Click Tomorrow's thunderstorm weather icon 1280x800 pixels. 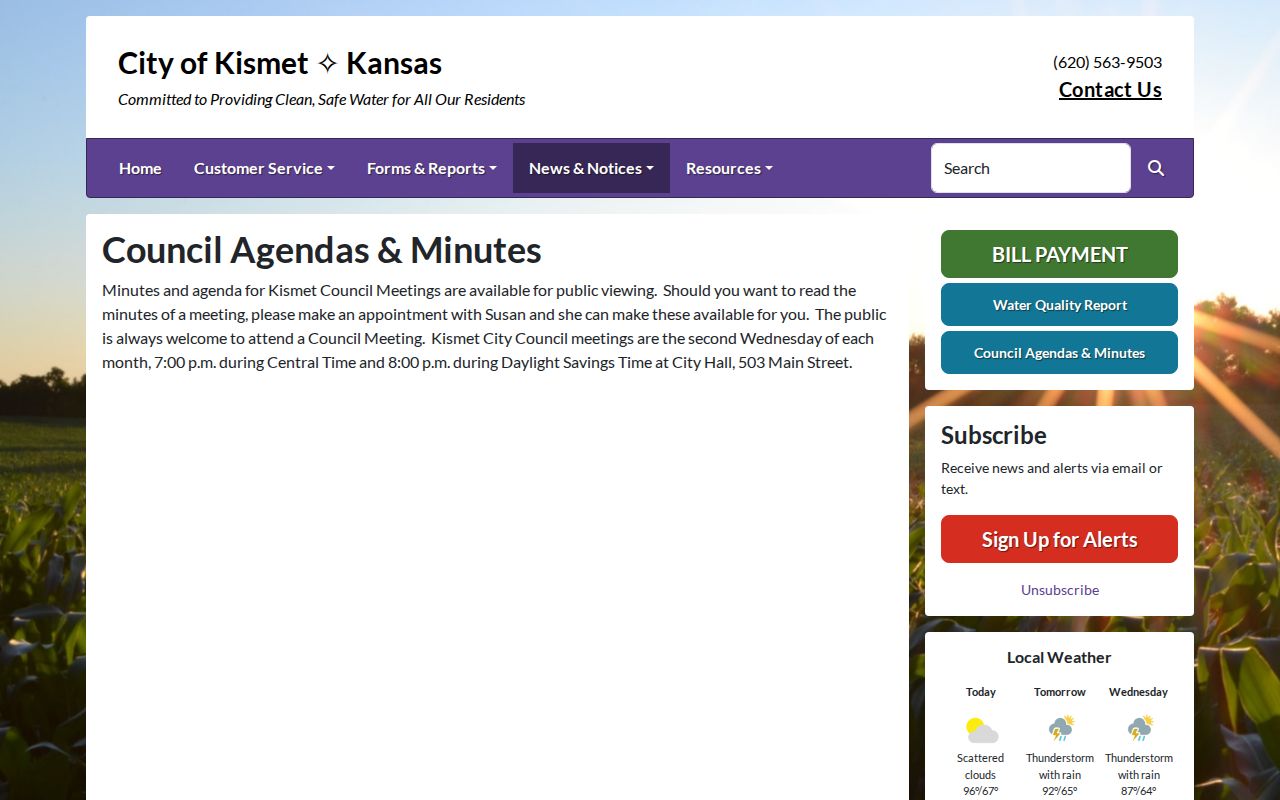[x=1060, y=728]
